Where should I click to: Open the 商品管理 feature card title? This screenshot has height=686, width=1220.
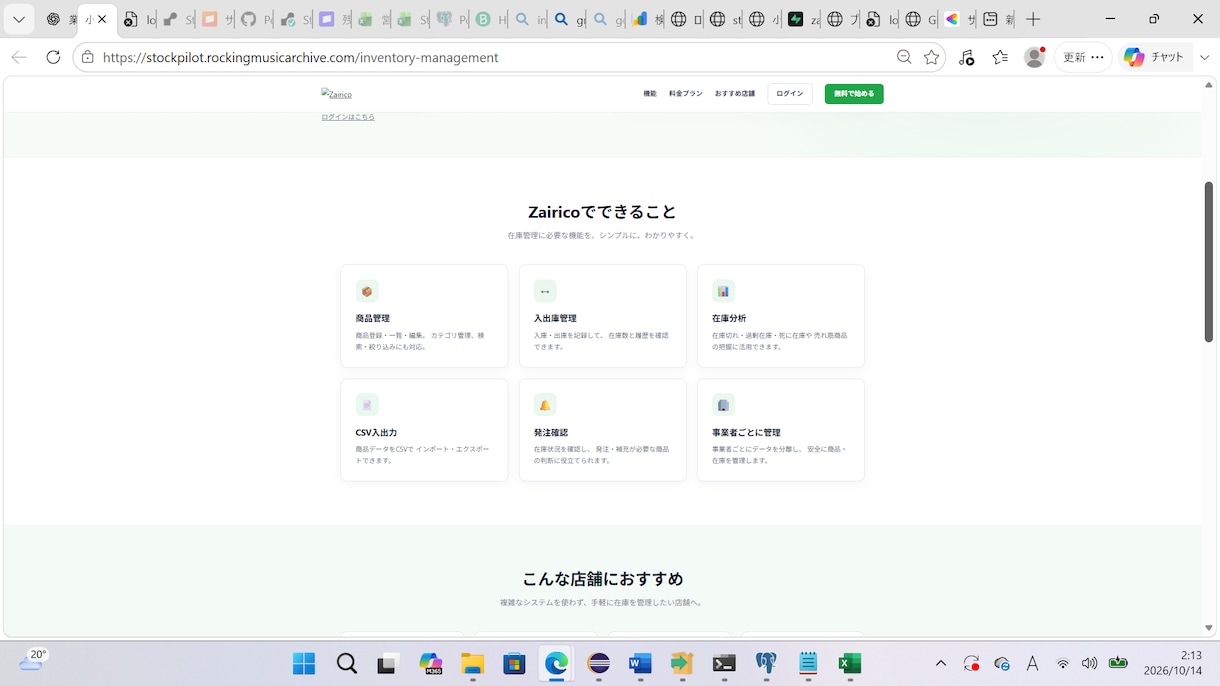tap(373, 318)
